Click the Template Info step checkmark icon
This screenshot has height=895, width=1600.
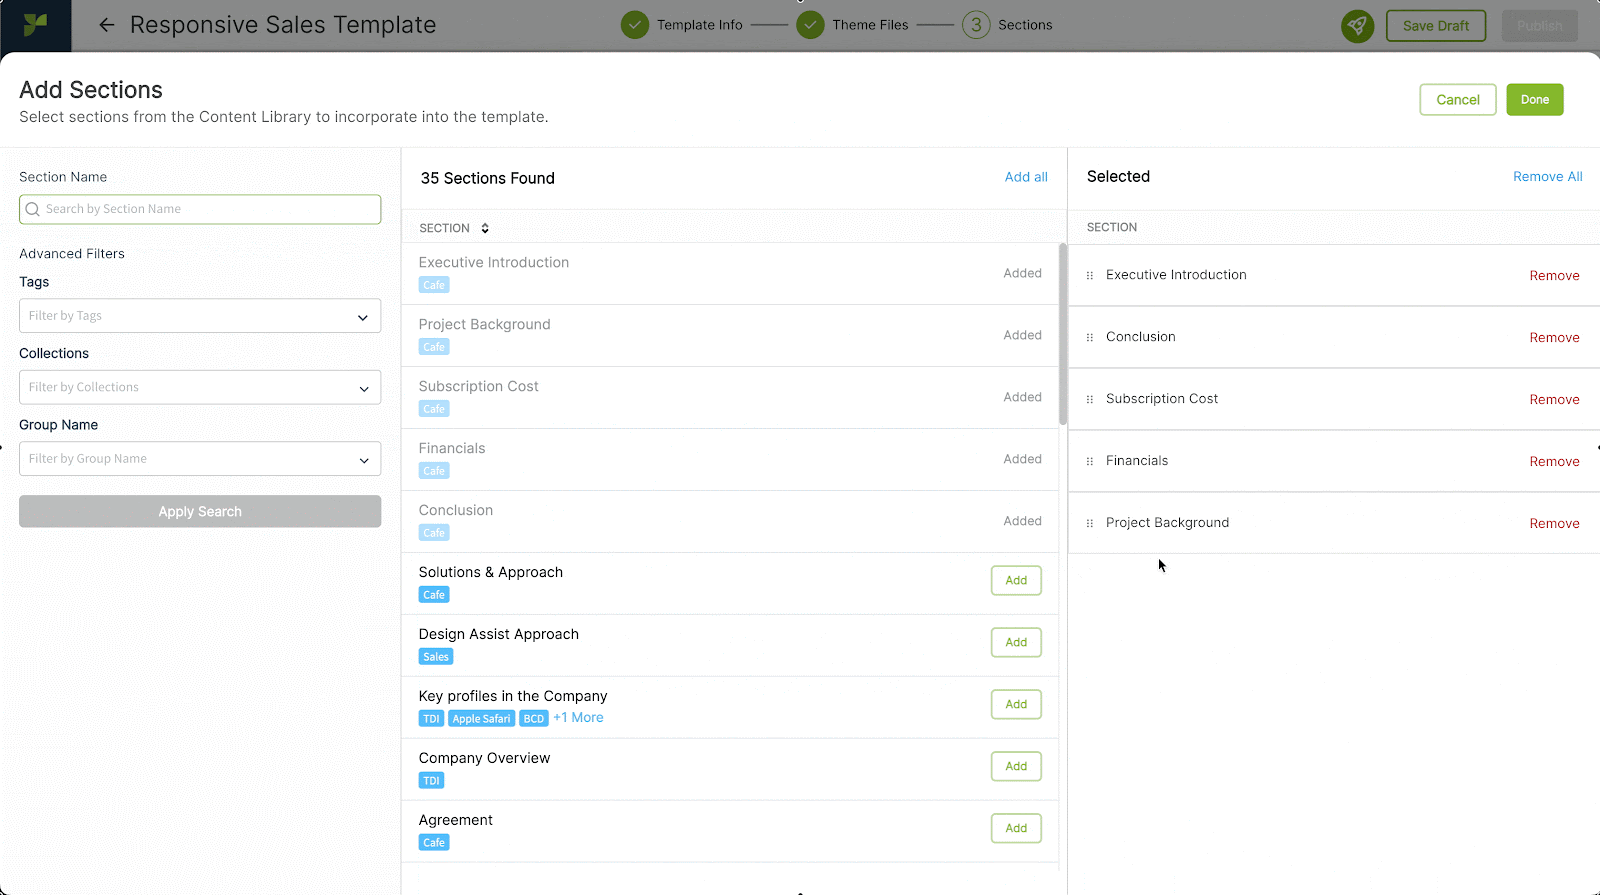click(x=635, y=25)
